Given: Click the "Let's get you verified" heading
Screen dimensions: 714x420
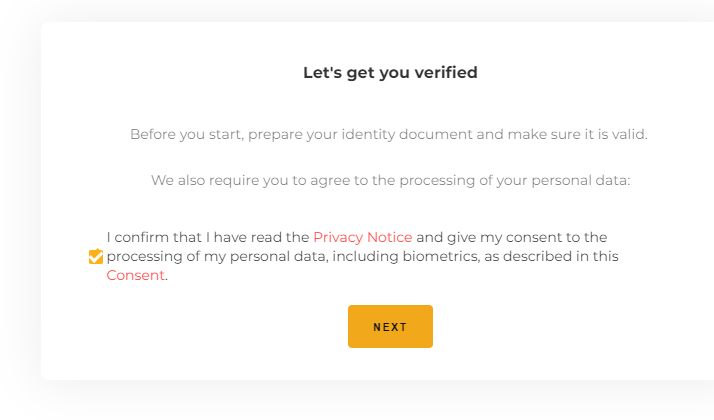Looking at the screenshot, I should coord(390,72).
